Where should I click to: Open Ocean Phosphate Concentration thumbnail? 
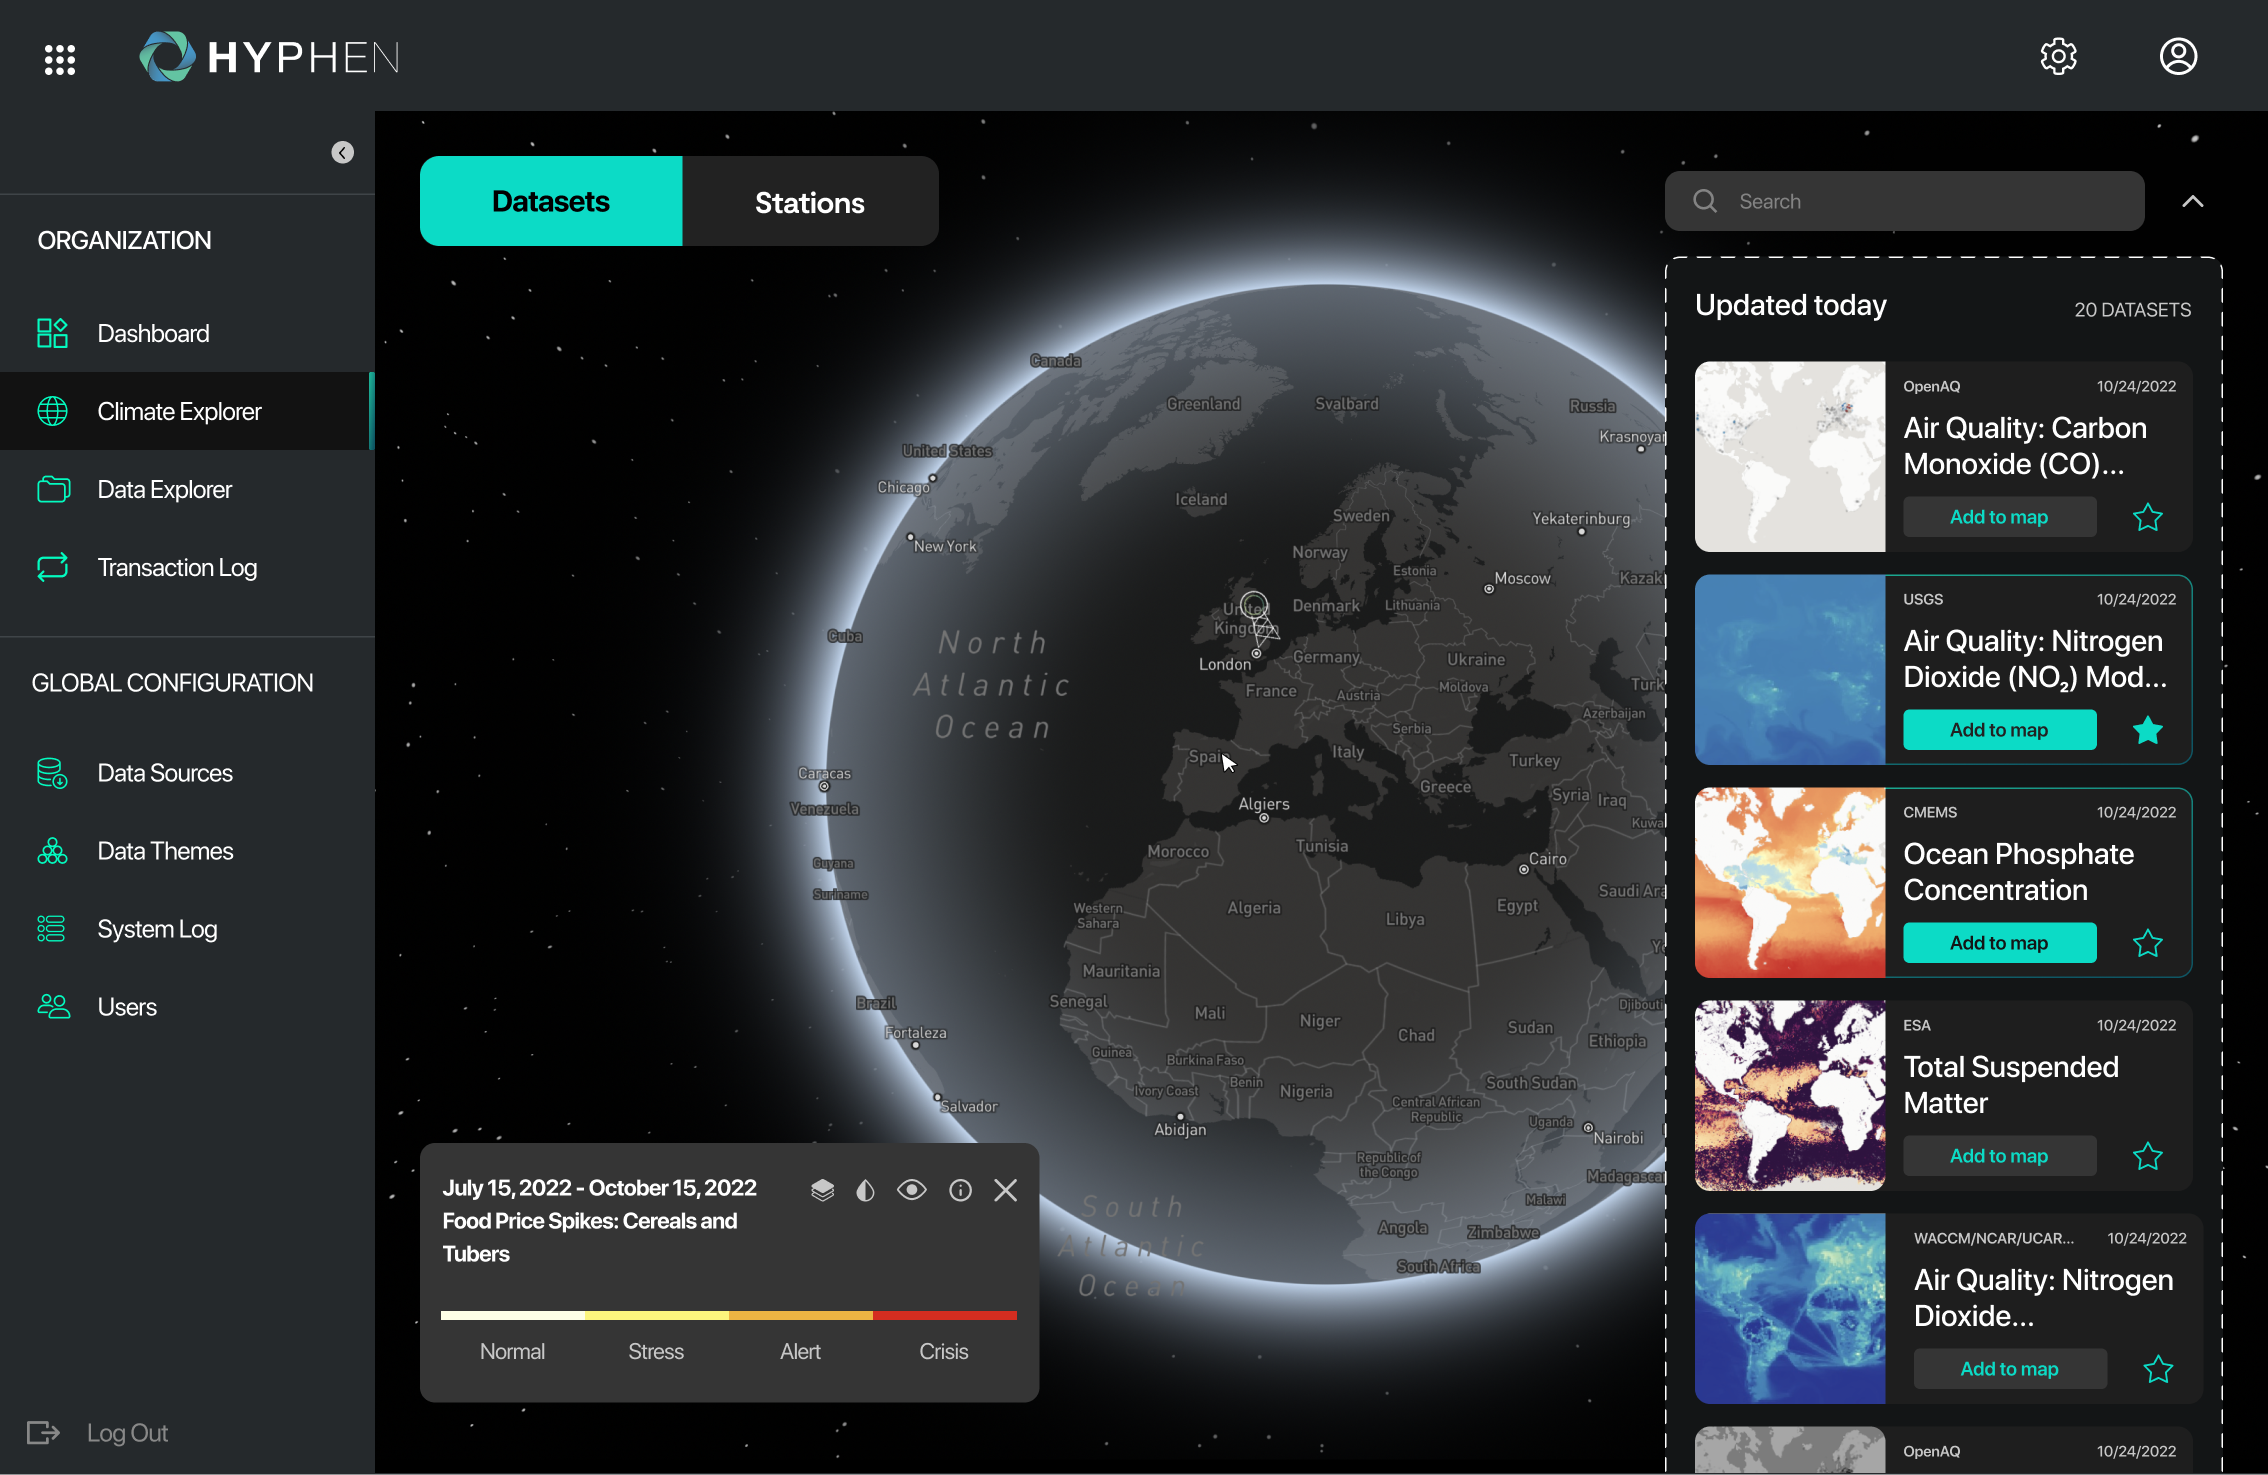point(1790,883)
